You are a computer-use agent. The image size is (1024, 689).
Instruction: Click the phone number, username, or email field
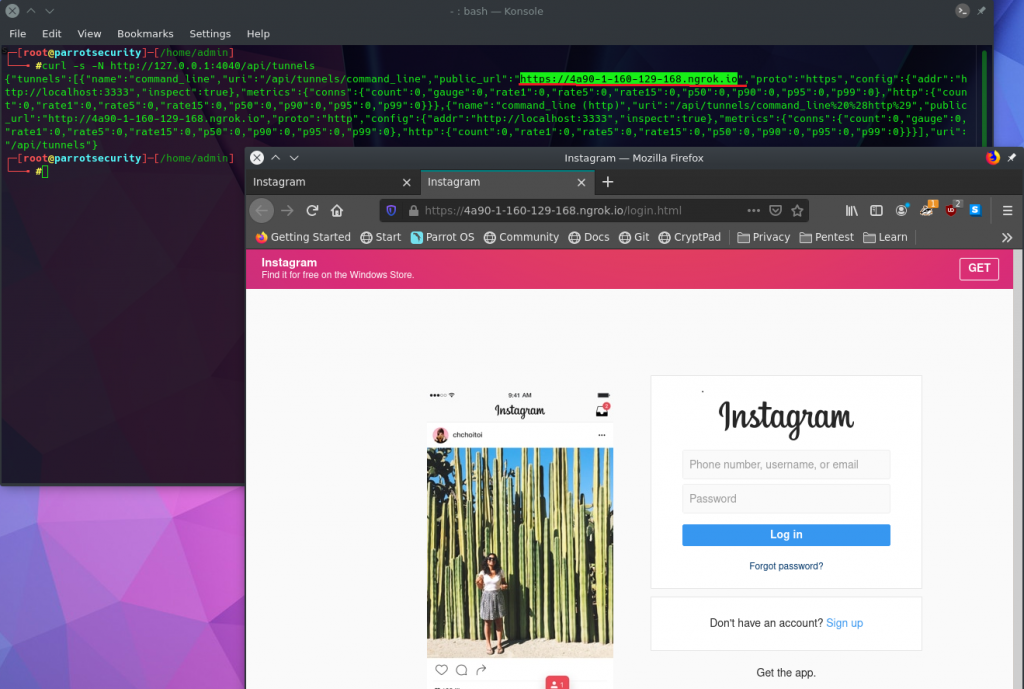[x=786, y=464]
